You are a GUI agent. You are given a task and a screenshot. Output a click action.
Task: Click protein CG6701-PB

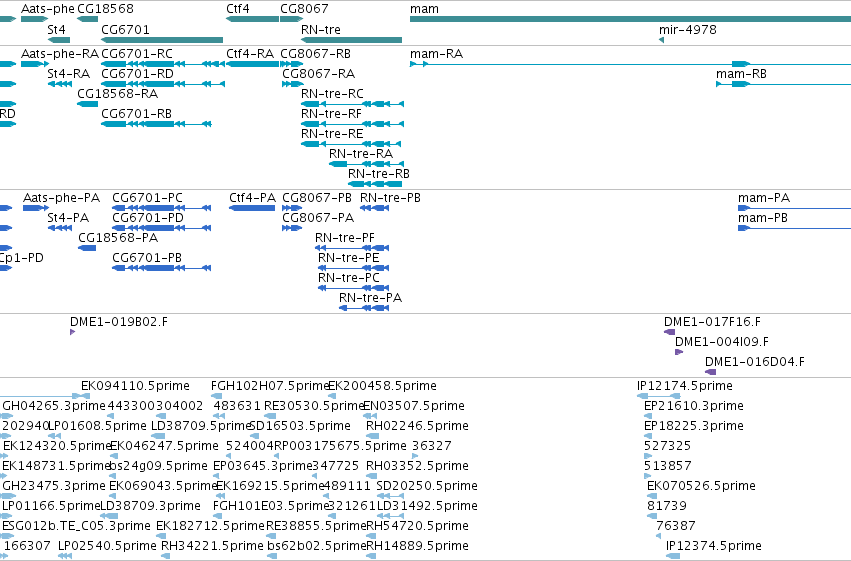tap(161, 268)
